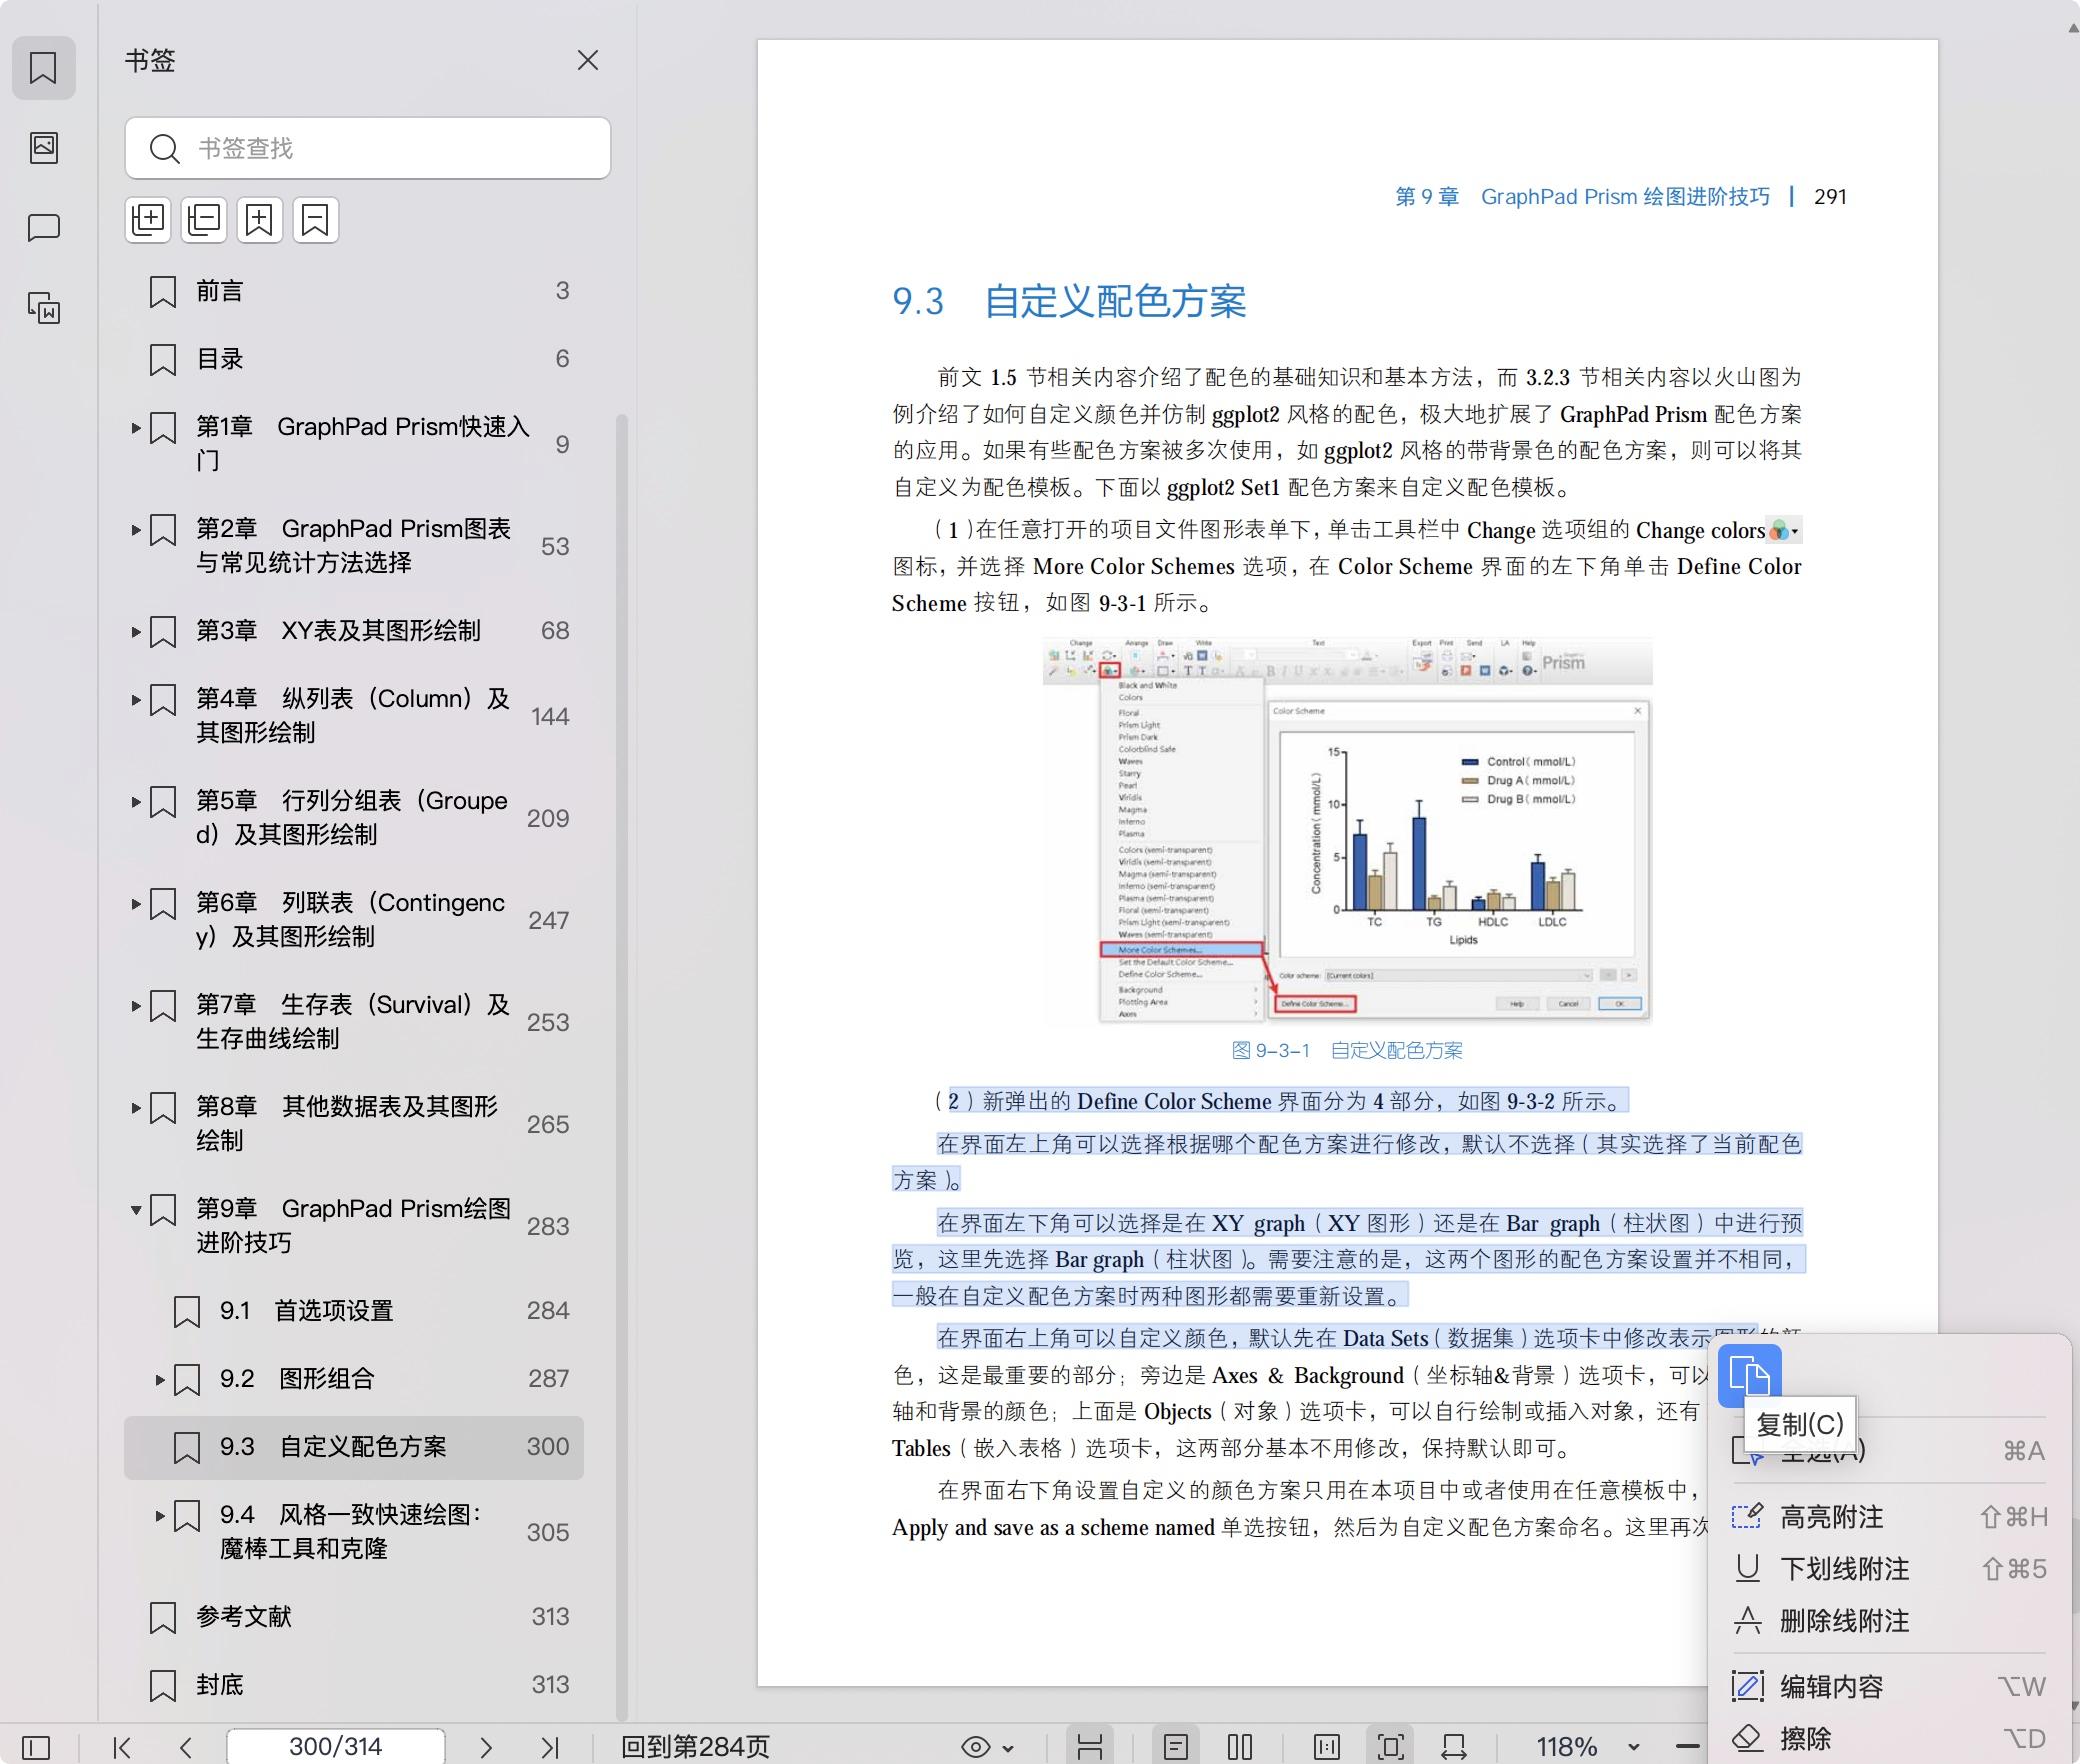Click the collapse all bookmarks icon
The width and height of the screenshot is (2080, 1764).
(x=204, y=220)
